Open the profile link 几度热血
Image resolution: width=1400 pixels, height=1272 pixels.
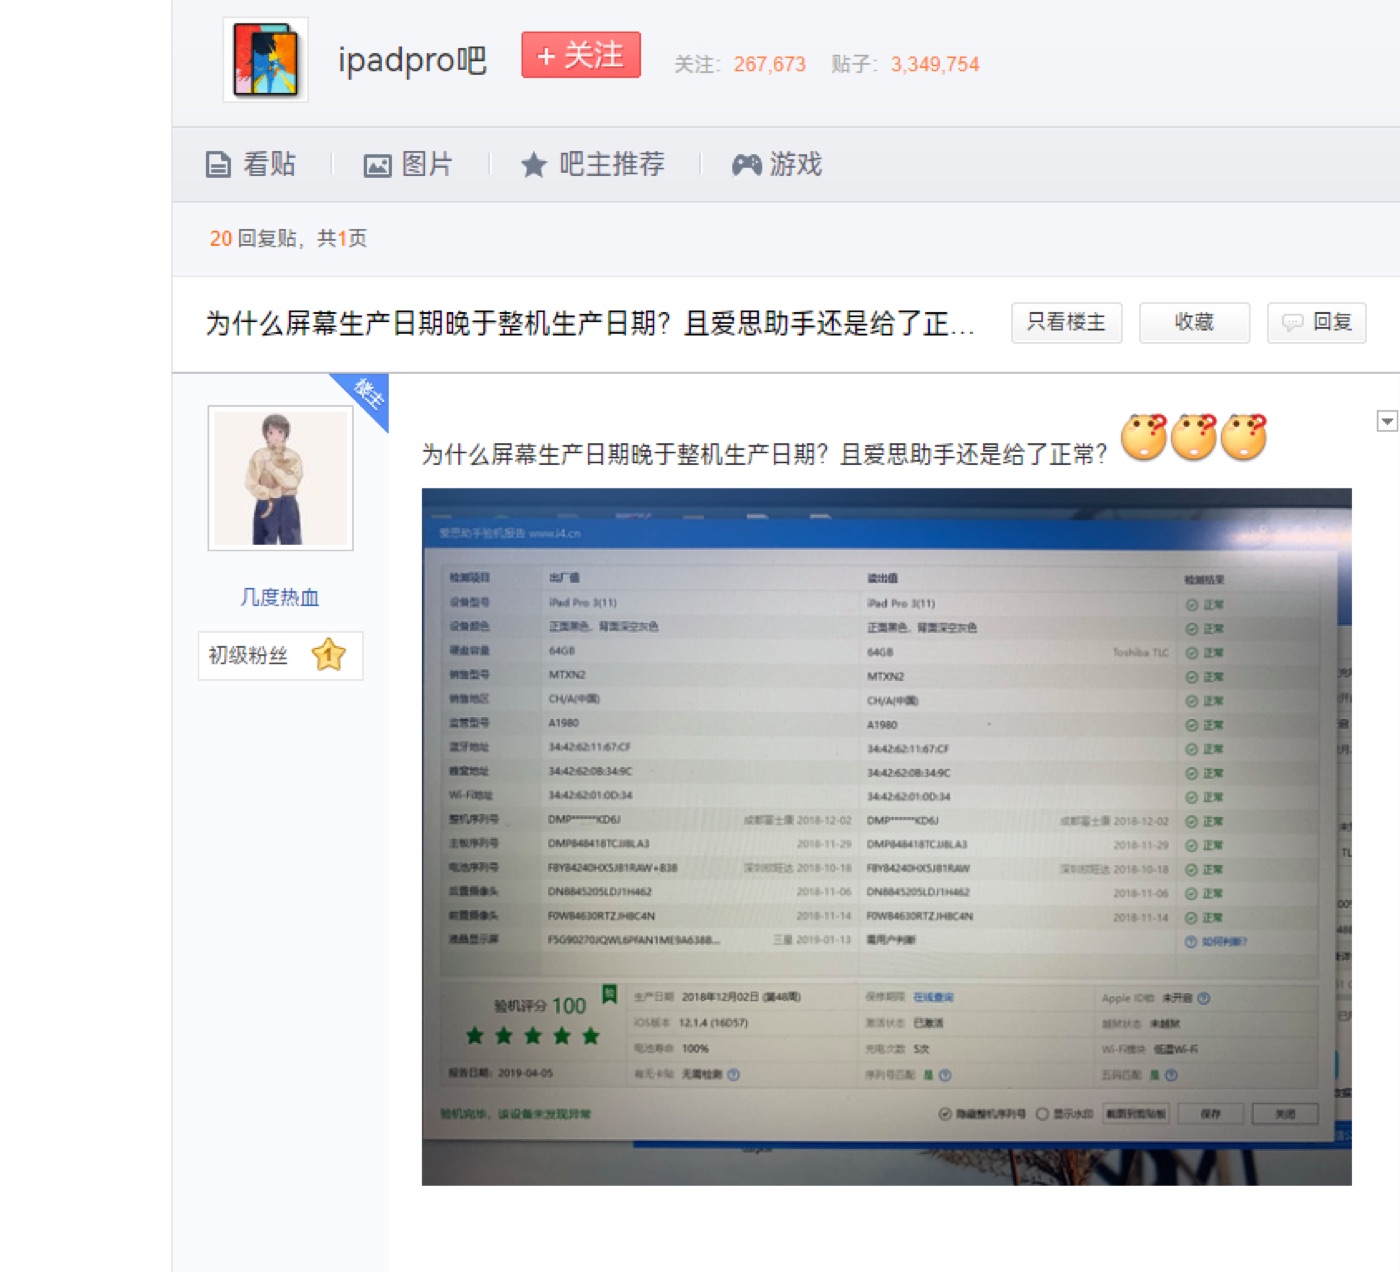click(280, 597)
